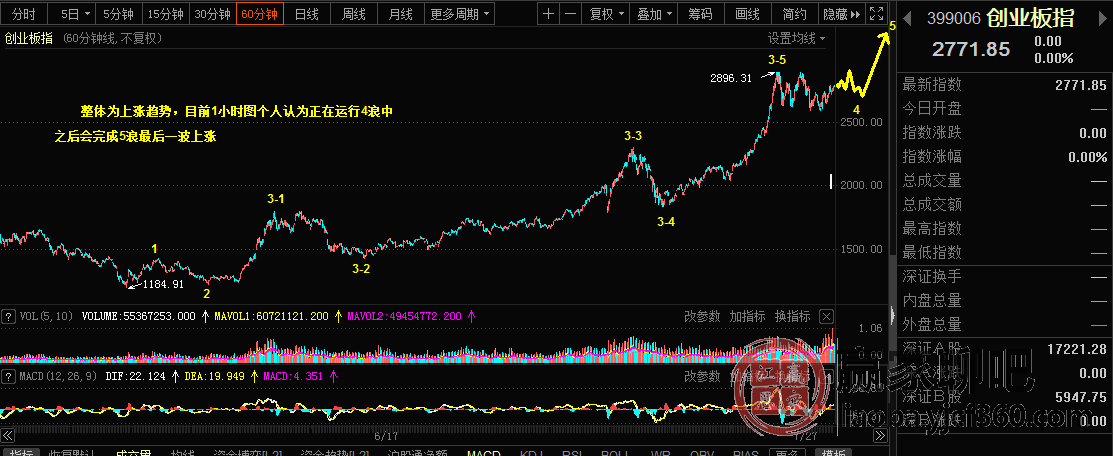Select BOLL indicator tab at bottom
1113x456 pixels.
point(615,452)
